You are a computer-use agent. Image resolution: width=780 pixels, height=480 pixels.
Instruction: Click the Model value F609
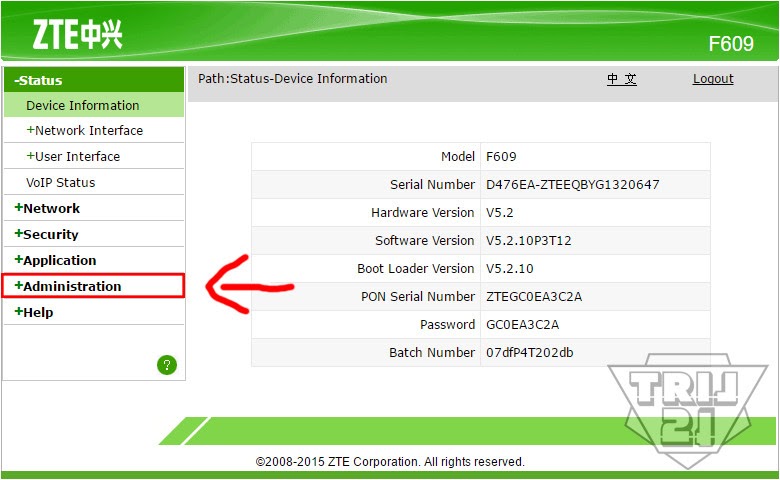pos(501,157)
